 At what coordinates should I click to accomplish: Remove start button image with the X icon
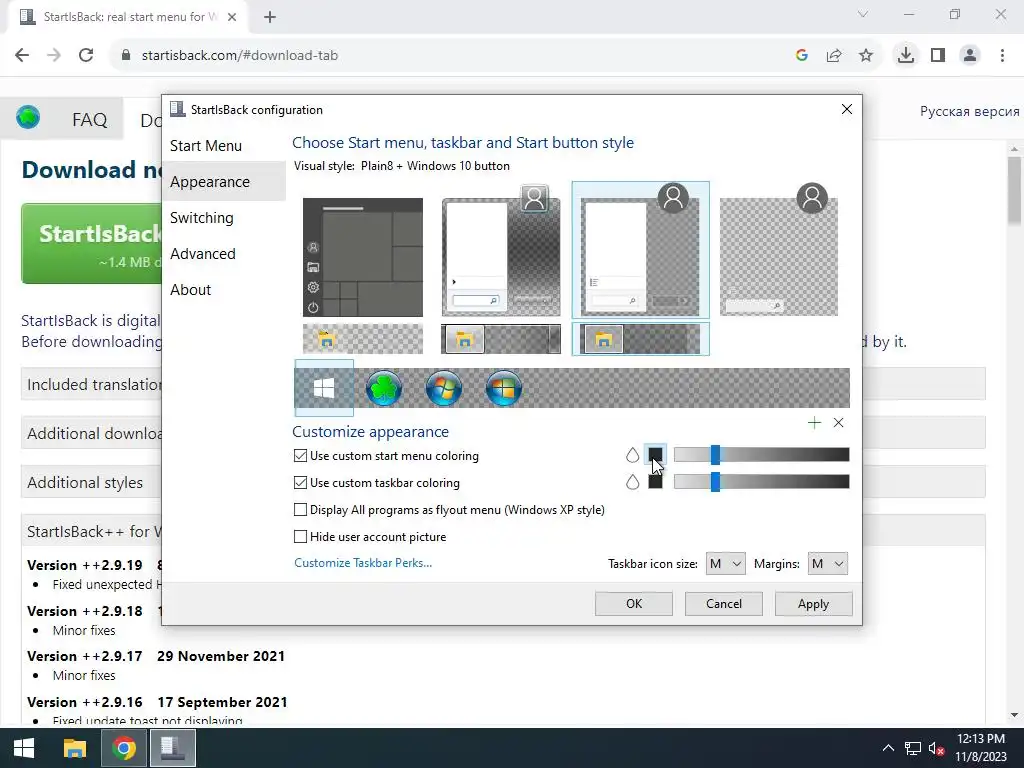tap(839, 423)
